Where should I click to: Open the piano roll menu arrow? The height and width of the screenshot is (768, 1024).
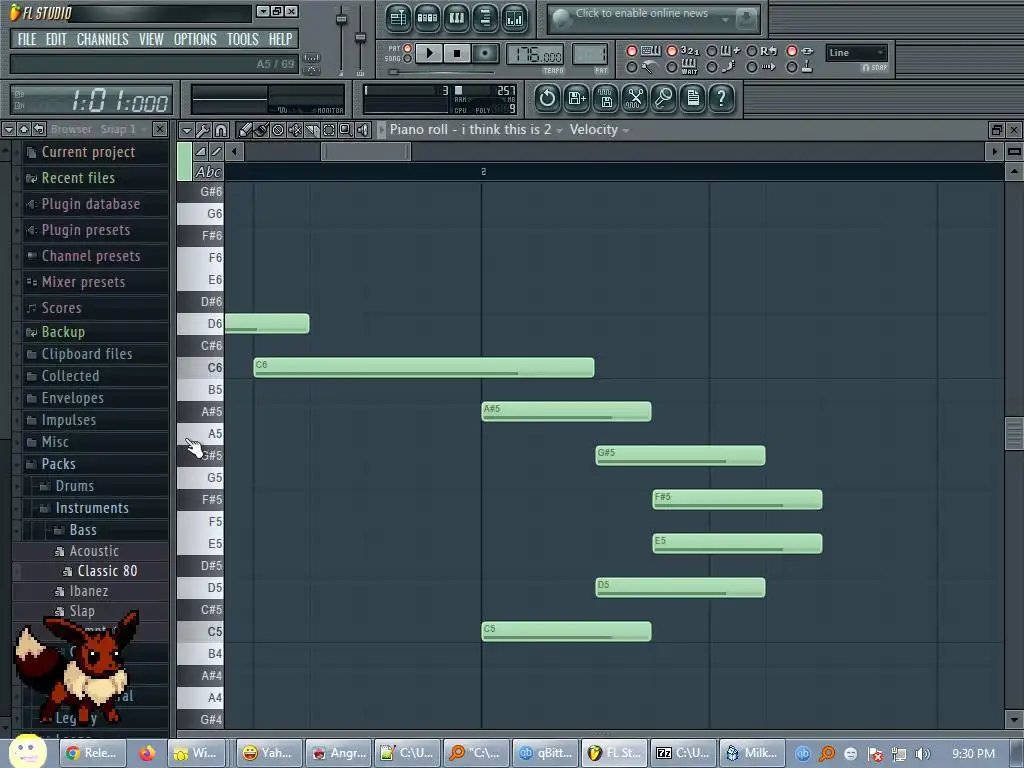coord(186,130)
